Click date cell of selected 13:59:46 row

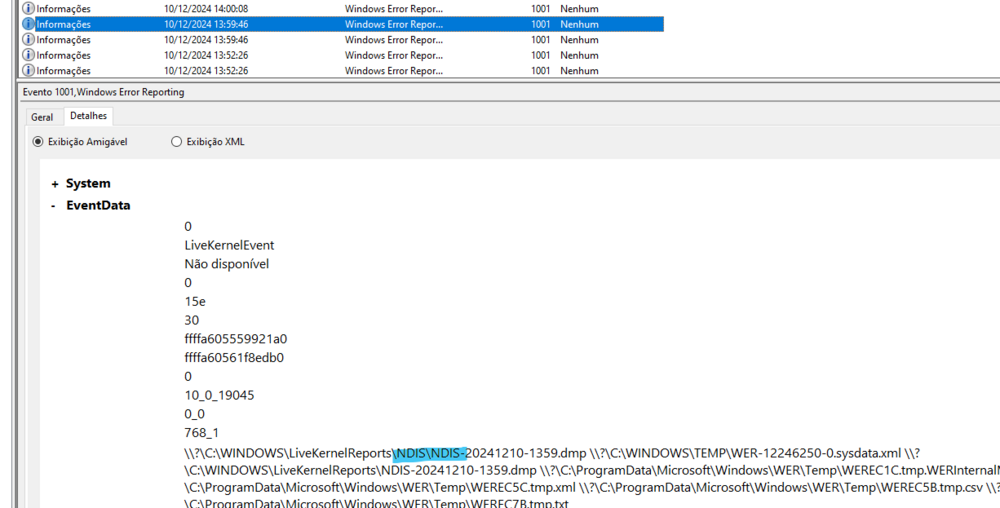pyautogui.click(x=206, y=24)
